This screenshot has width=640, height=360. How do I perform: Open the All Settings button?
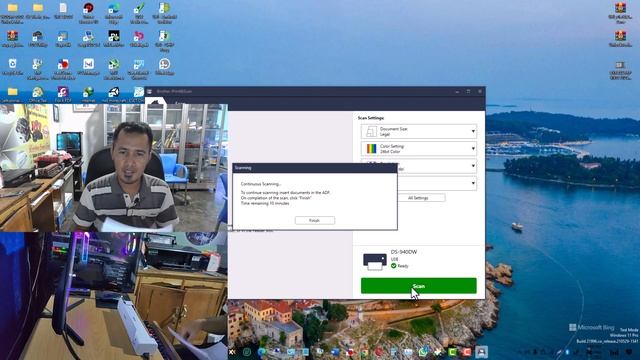[x=418, y=198]
